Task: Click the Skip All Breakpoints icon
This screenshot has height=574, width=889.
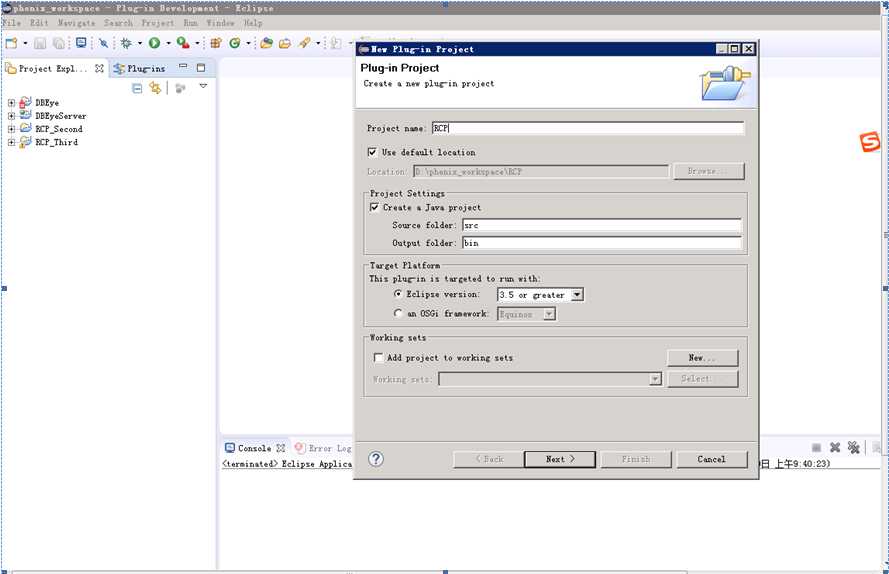Action: pos(103,43)
